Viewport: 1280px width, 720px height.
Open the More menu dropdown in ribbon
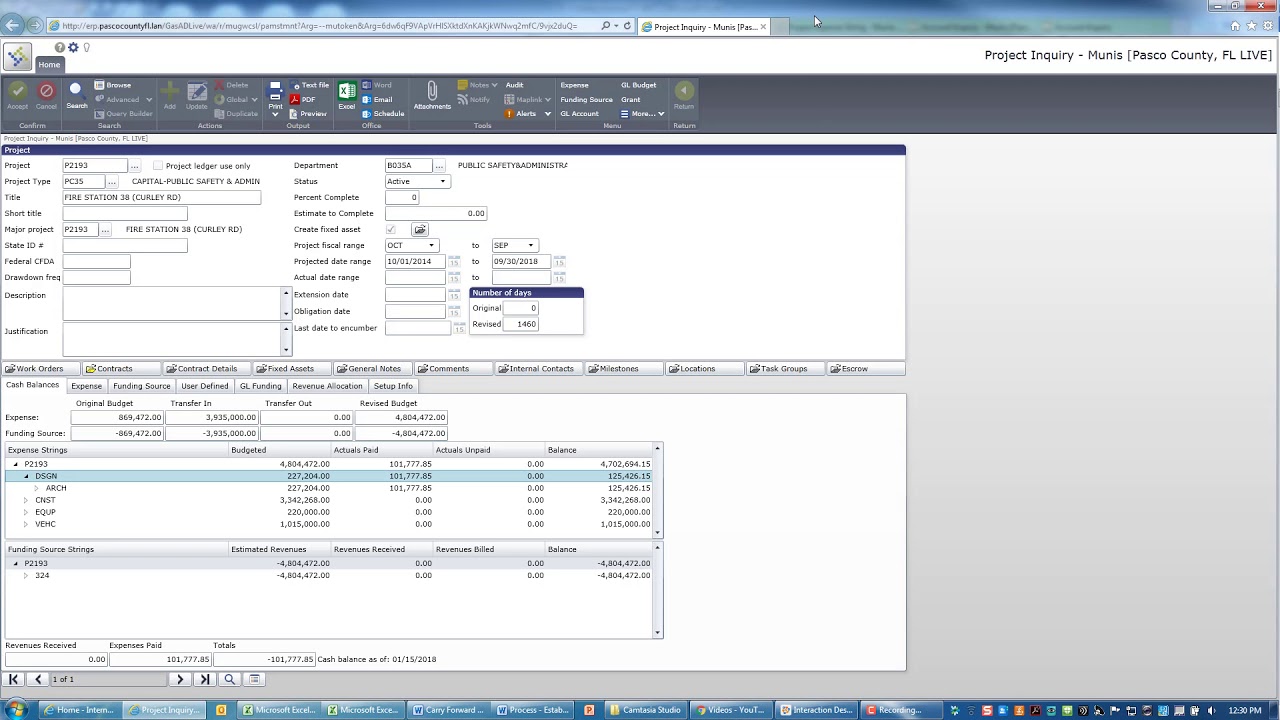click(x=641, y=113)
